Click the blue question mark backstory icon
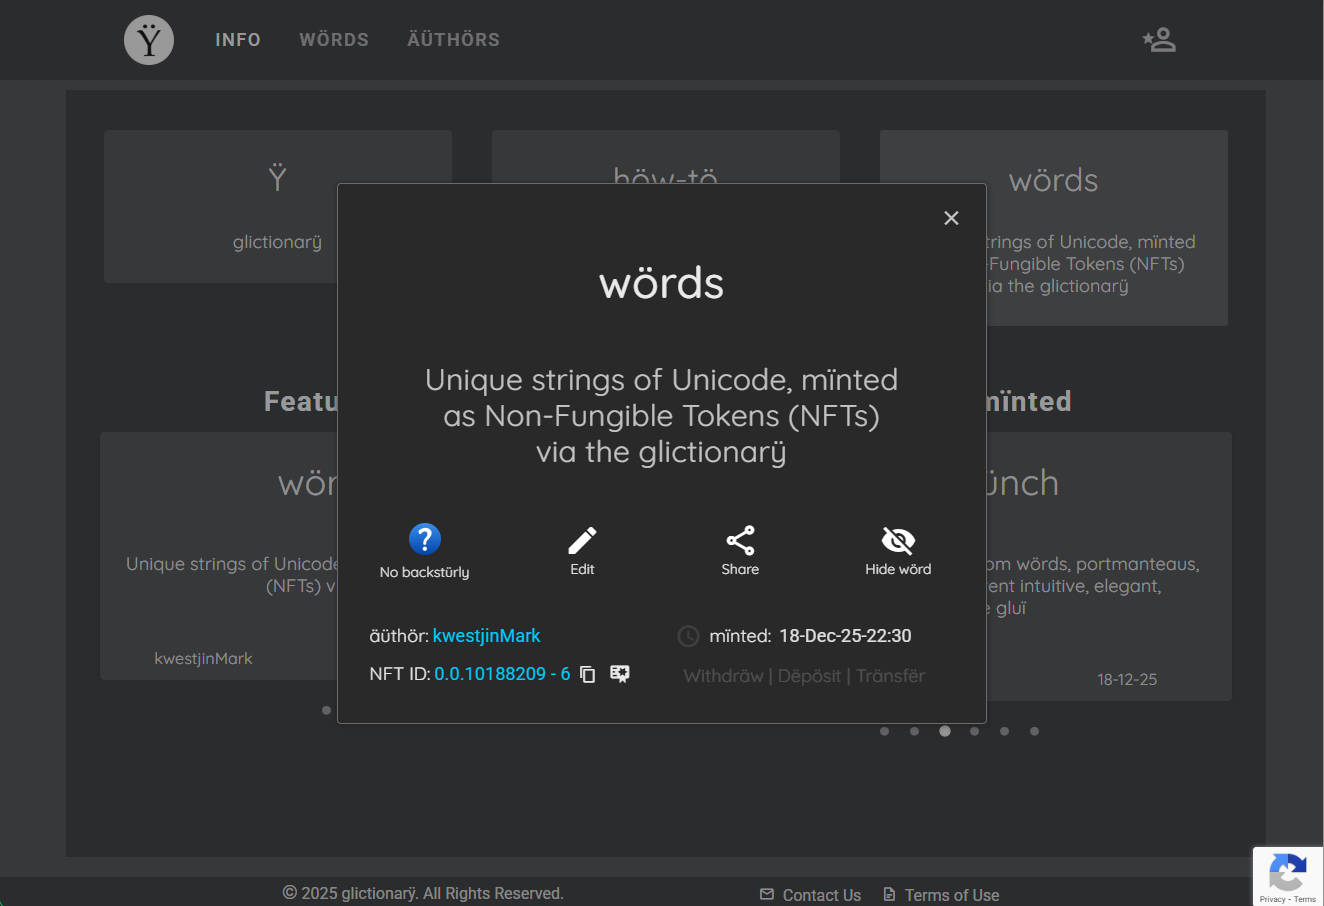 (424, 539)
